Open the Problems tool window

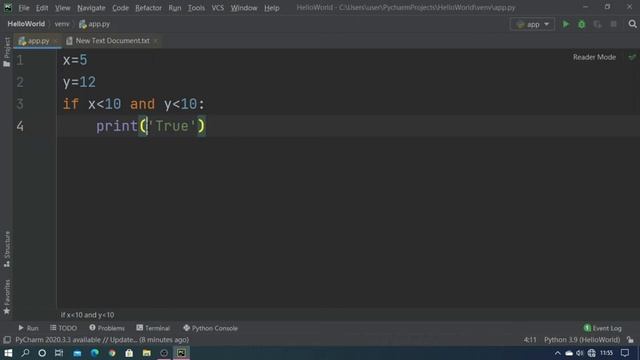[107, 328]
